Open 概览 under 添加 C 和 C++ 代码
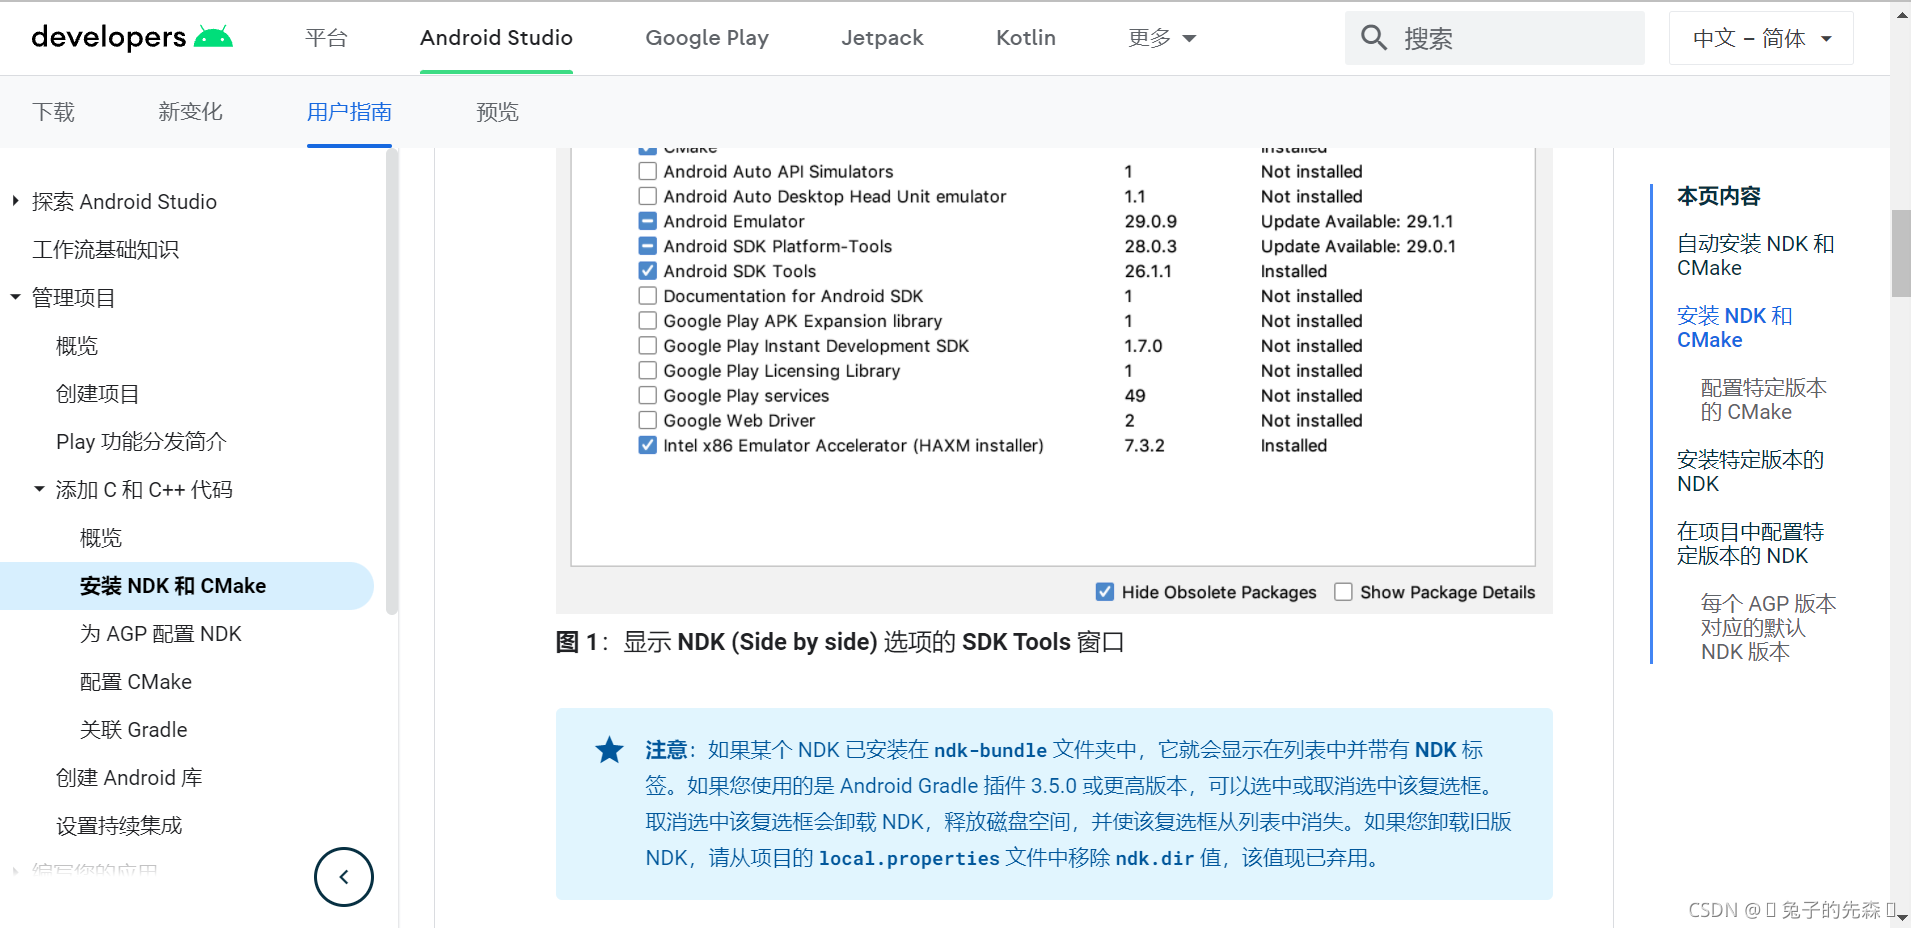The height and width of the screenshot is (928, 1911). point(101,538)
